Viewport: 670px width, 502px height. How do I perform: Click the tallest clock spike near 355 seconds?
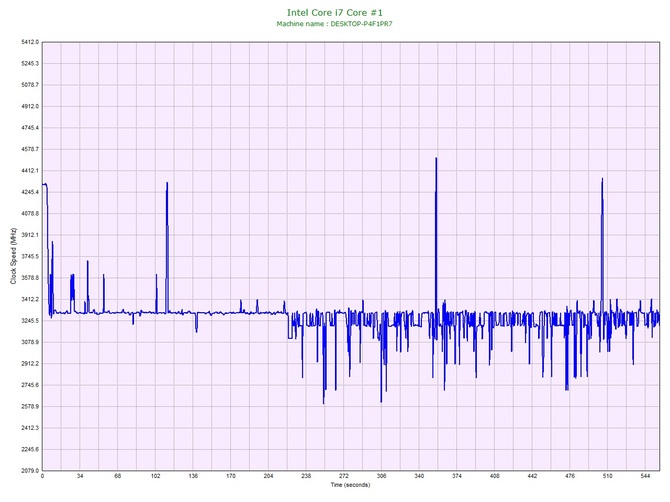(x=436, y=159)
